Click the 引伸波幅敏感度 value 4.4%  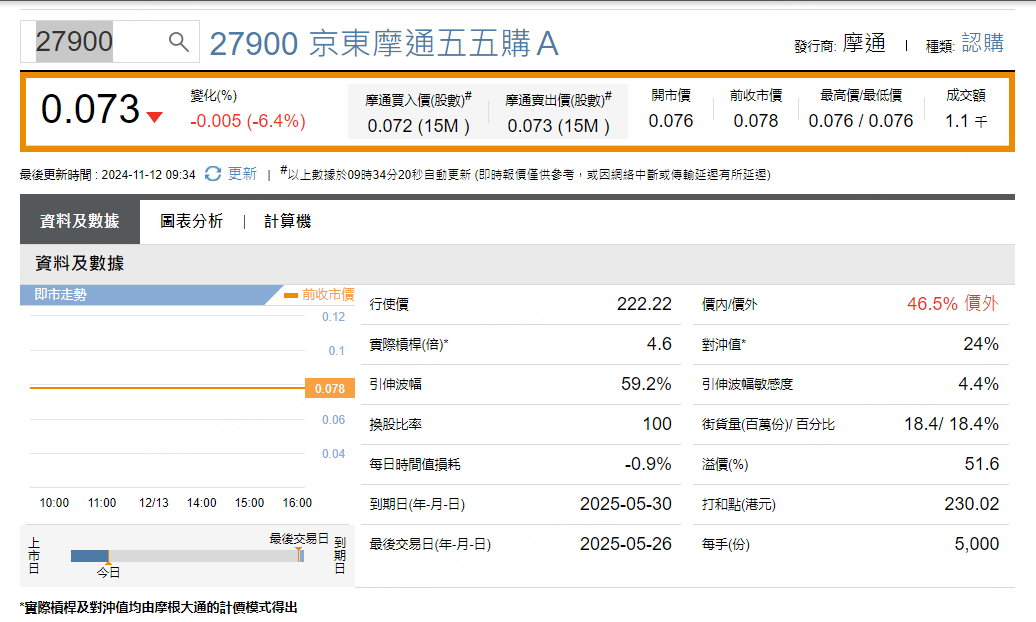pos(979,384)
